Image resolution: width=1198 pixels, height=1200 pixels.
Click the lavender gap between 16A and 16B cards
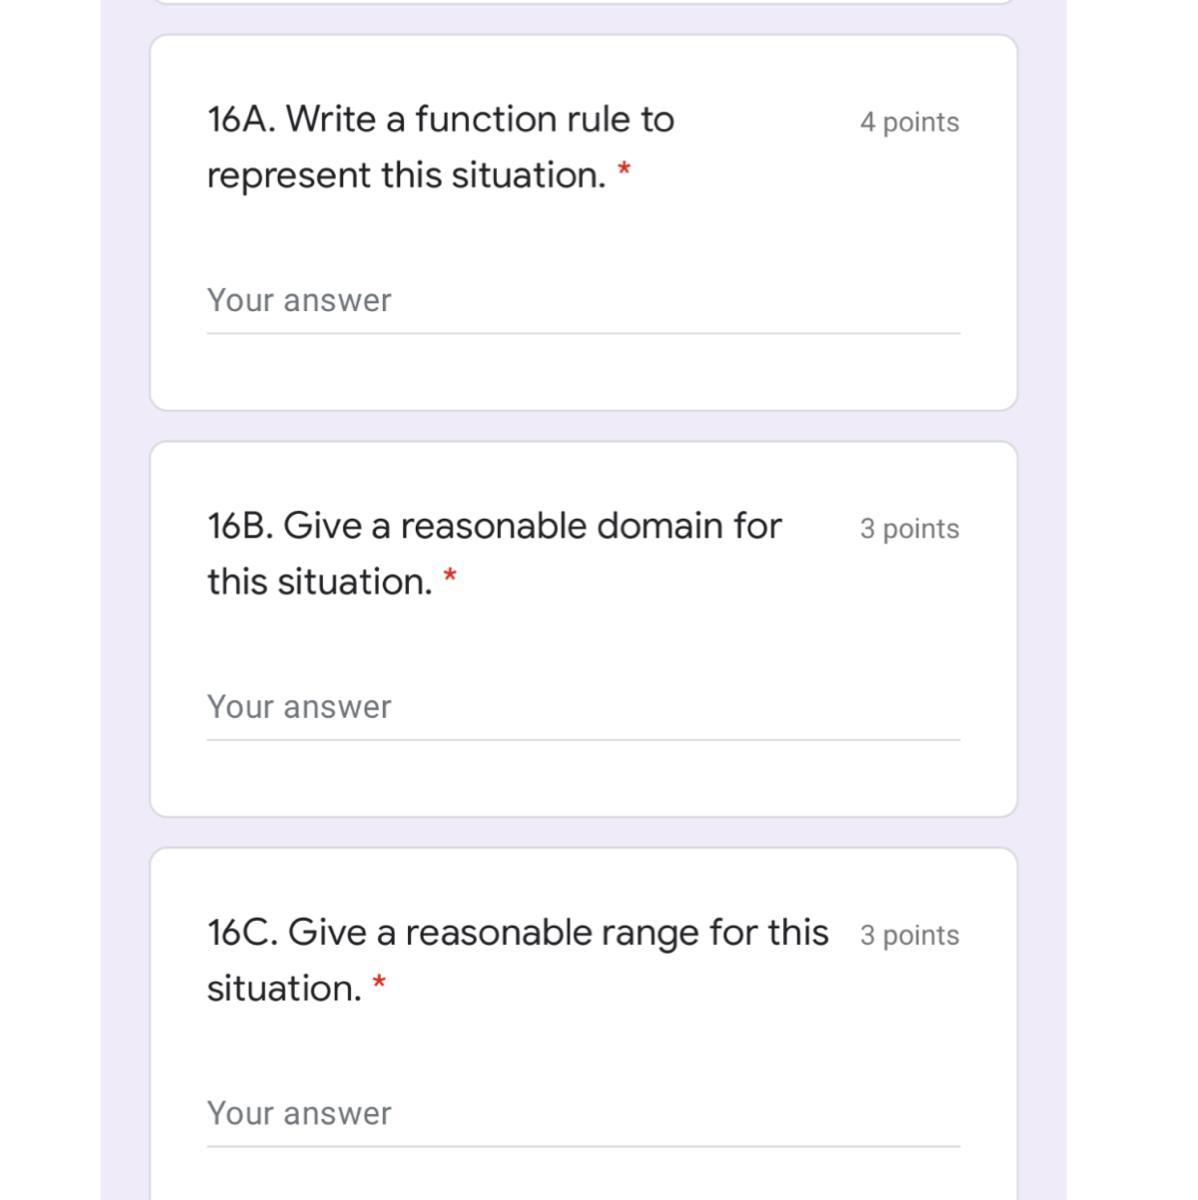582,426
